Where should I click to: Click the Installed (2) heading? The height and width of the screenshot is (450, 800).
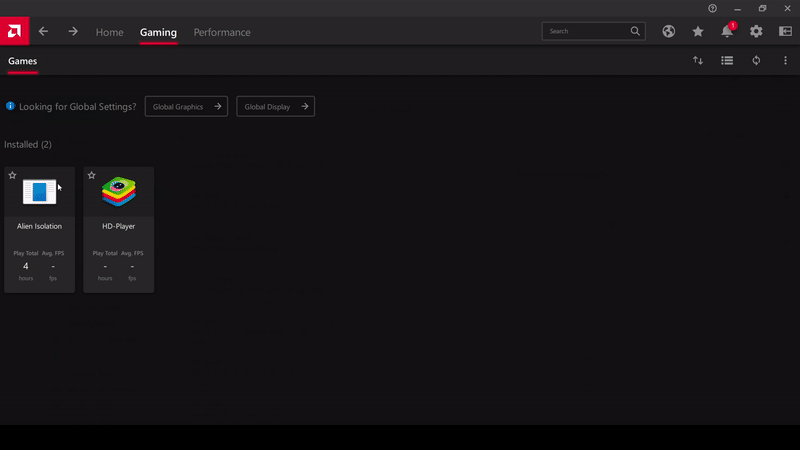coord(28,144)
